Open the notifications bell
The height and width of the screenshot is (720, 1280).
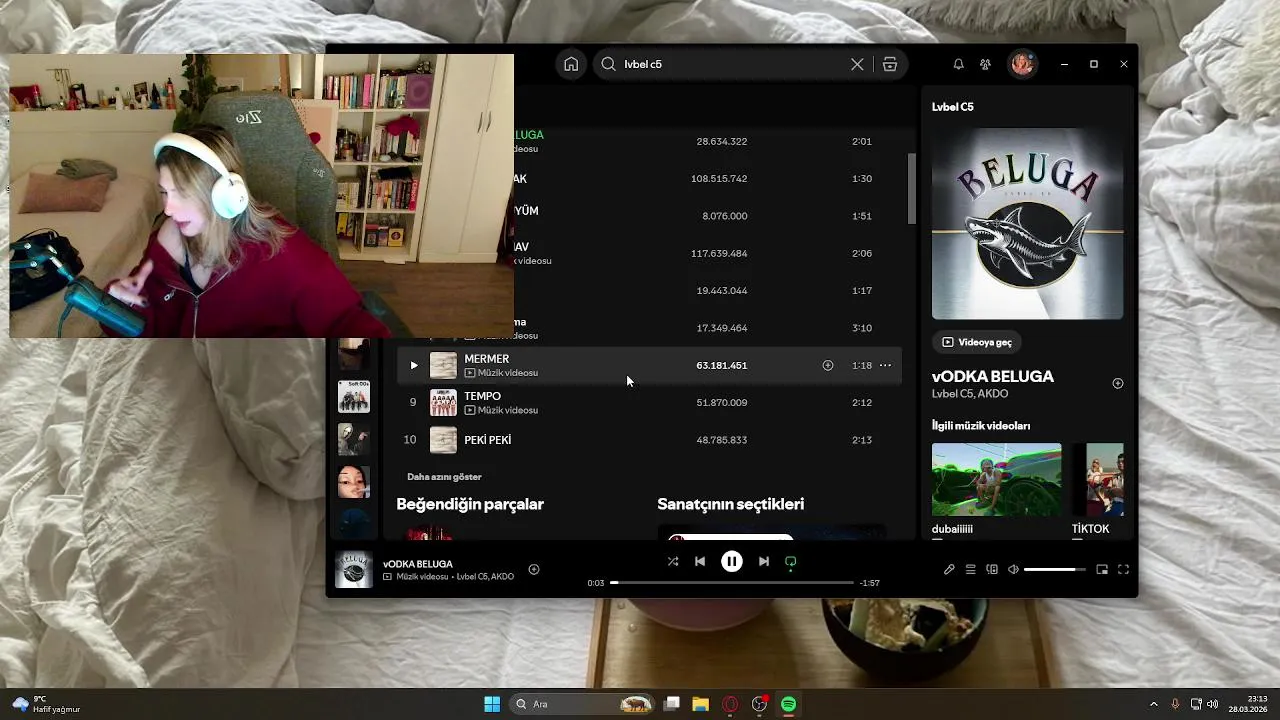[958, 64]
